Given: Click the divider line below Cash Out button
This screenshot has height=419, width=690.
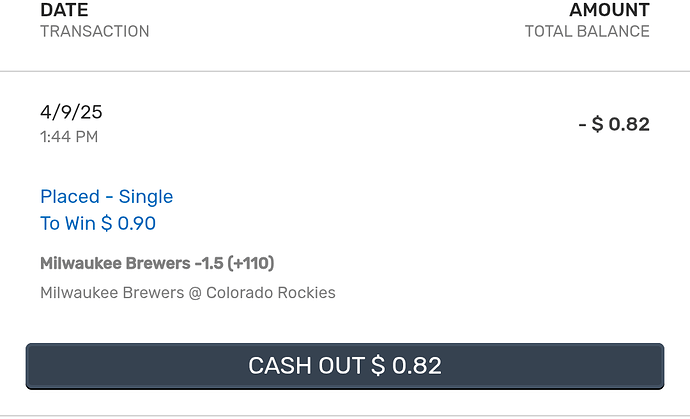Looking at the screenshot, I should [345, 415].
